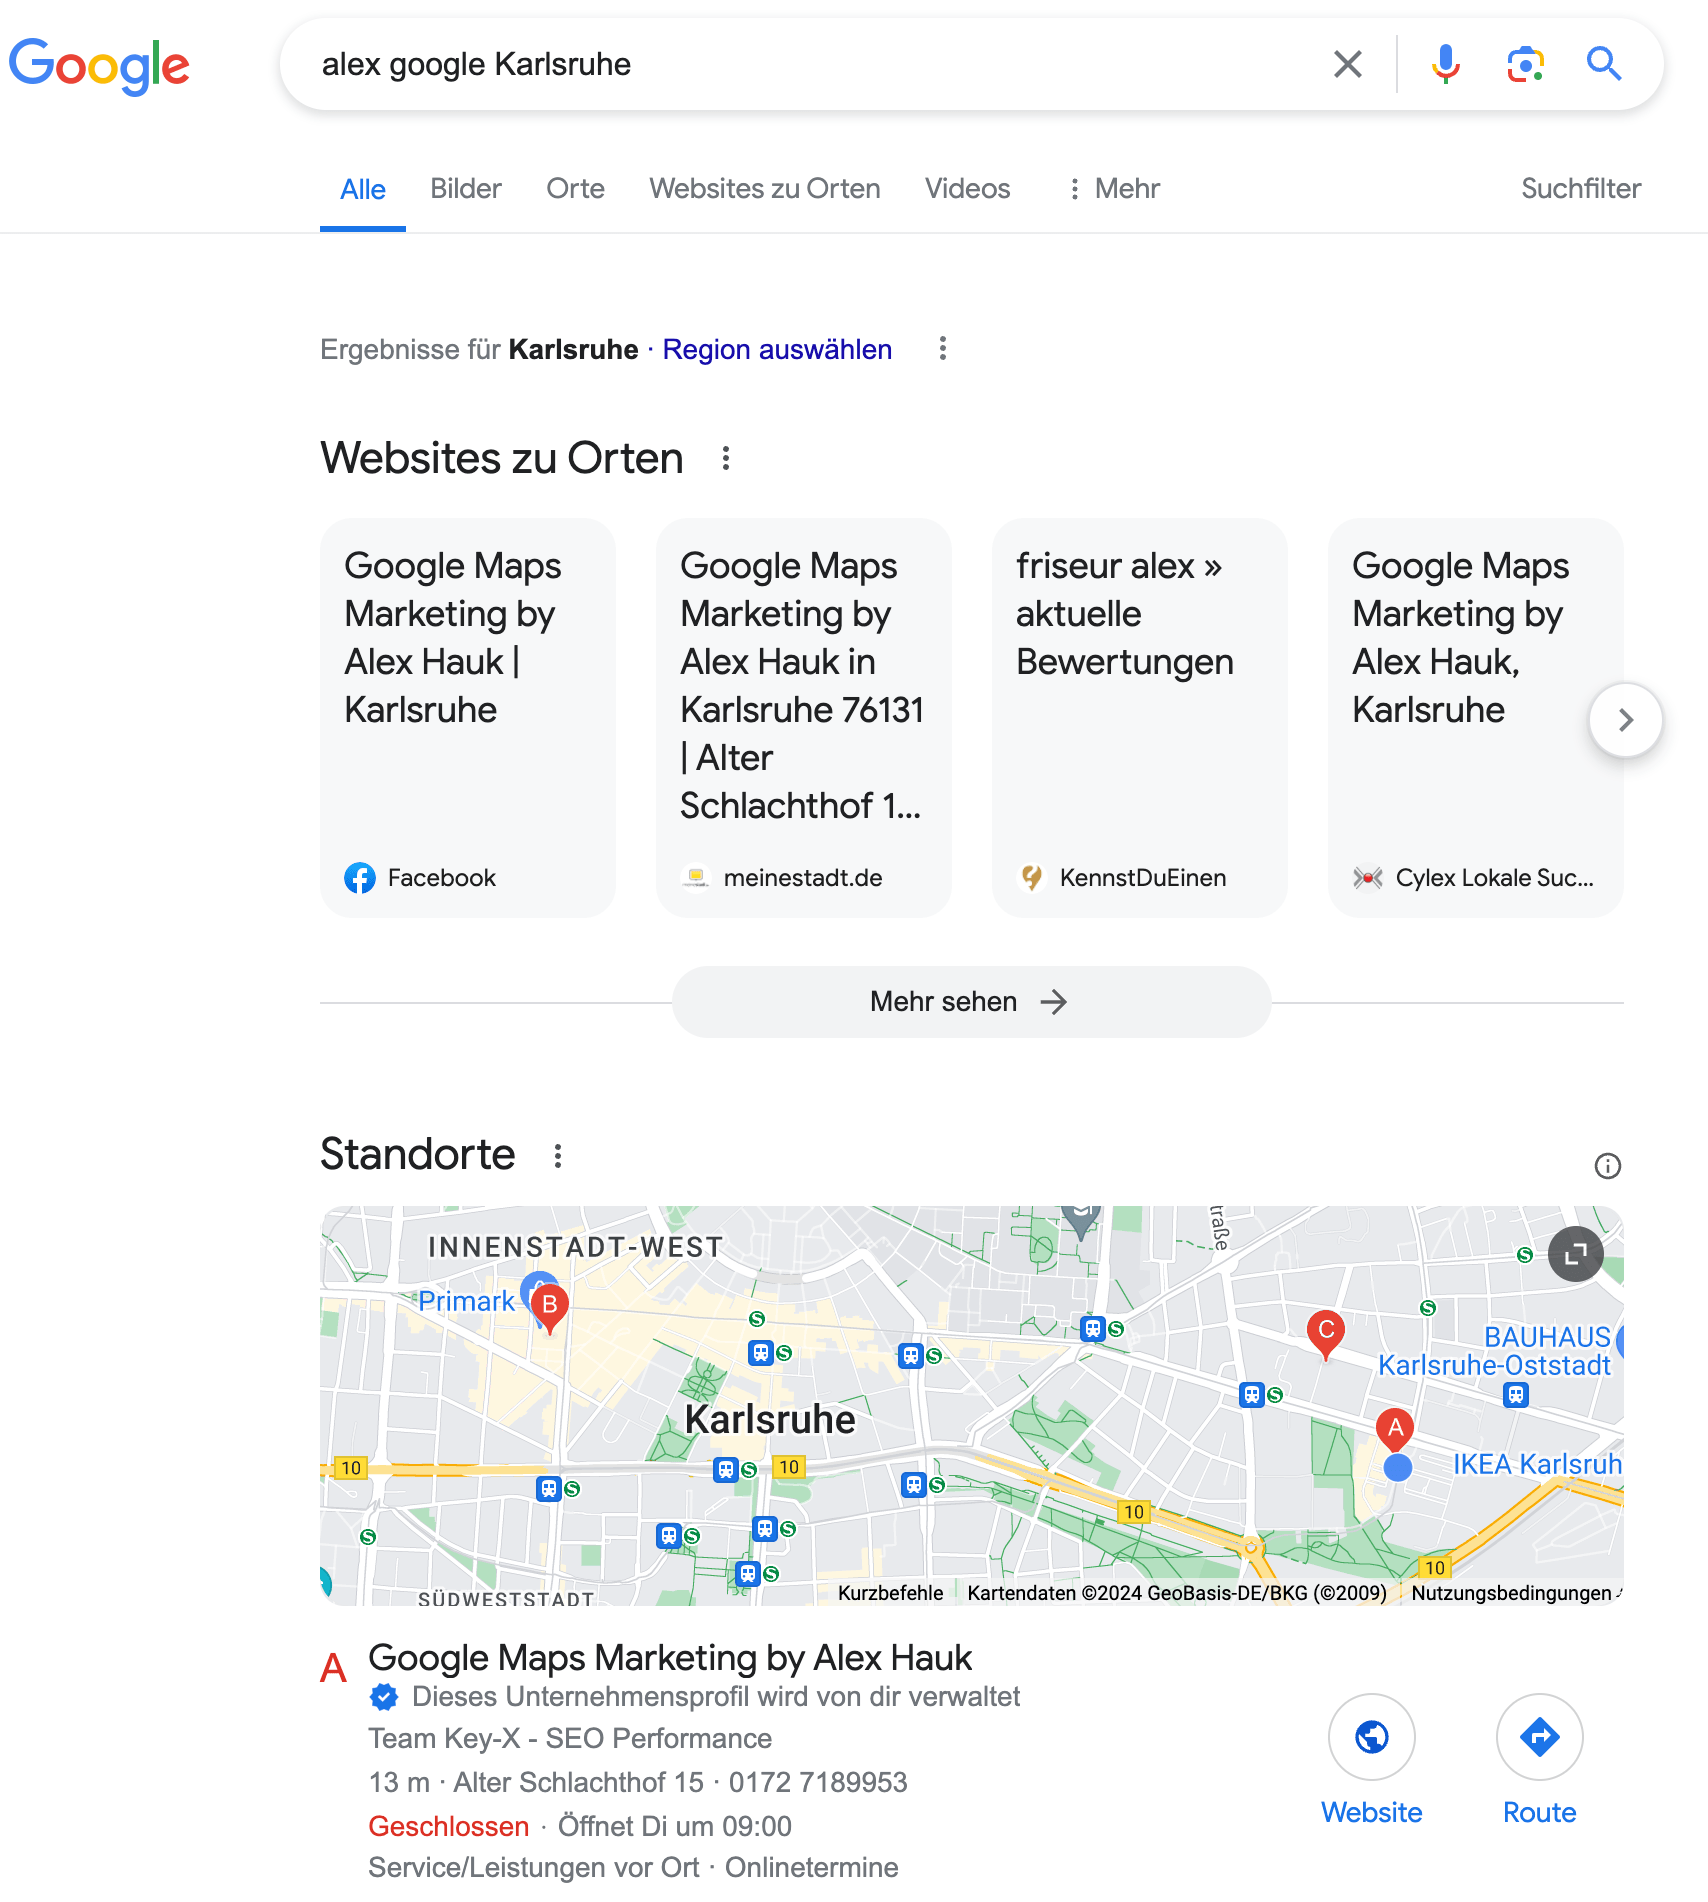Image resolution: width=1708 pixels, height=1902 pixels.
Task: Start voice search with the microphone icon
Action: [x=1445, y=64]
